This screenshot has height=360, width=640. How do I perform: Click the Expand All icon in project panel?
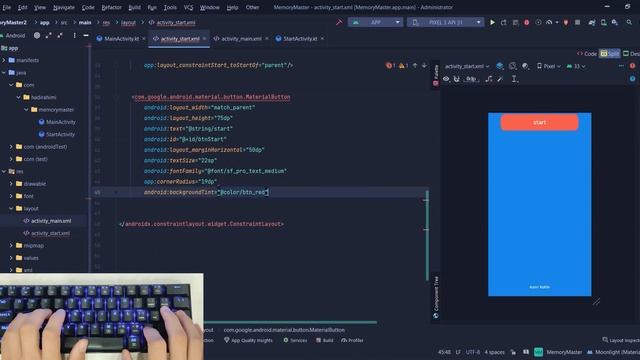(x=49, y=36)
